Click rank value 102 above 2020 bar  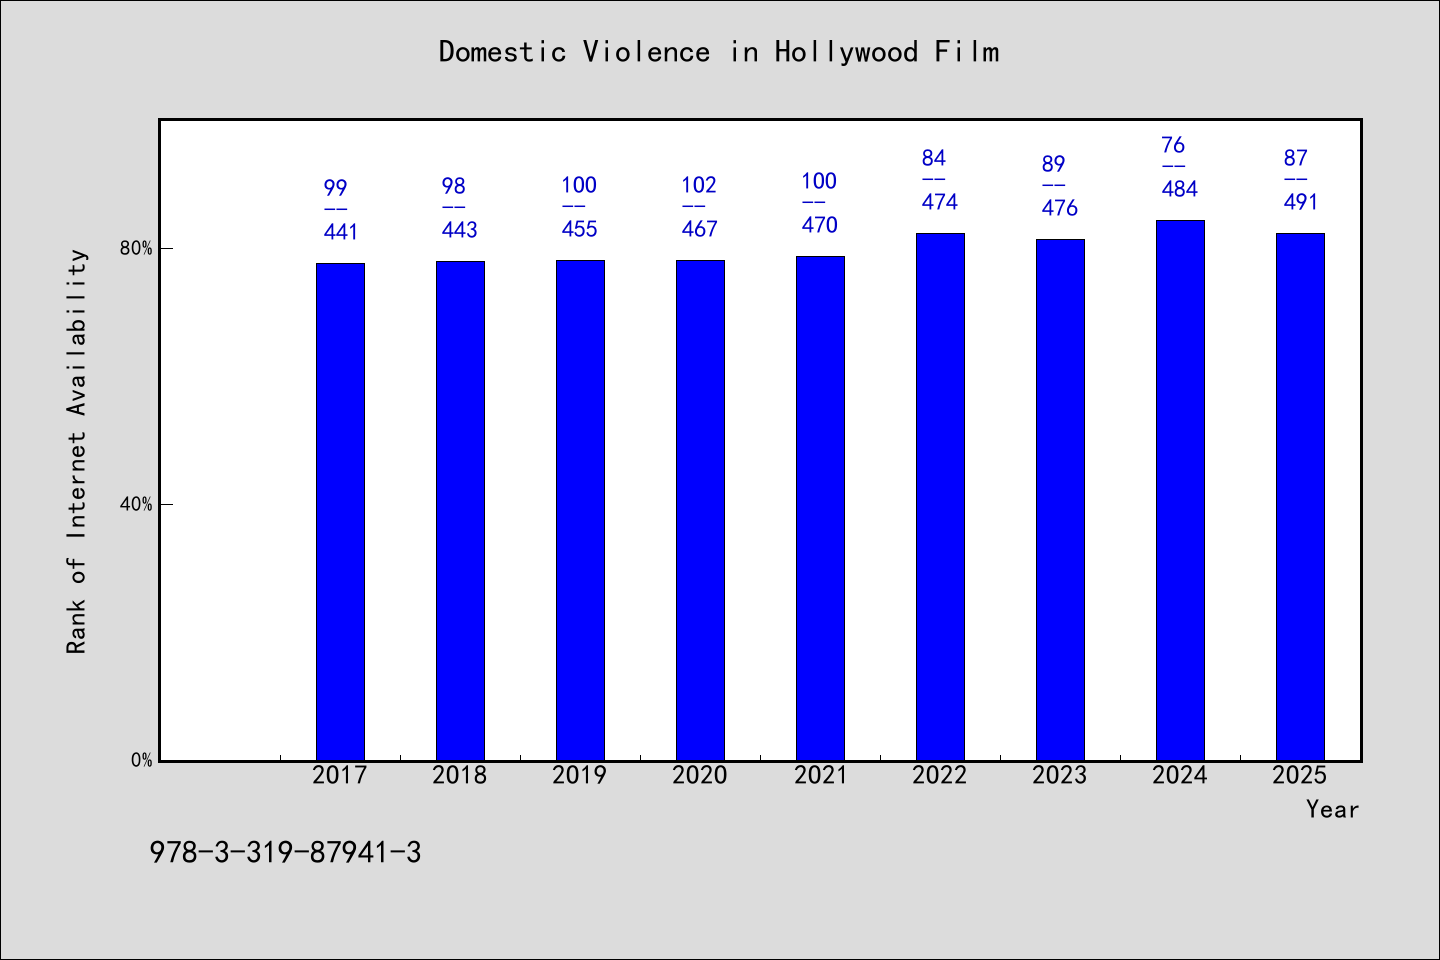(699, 185)
